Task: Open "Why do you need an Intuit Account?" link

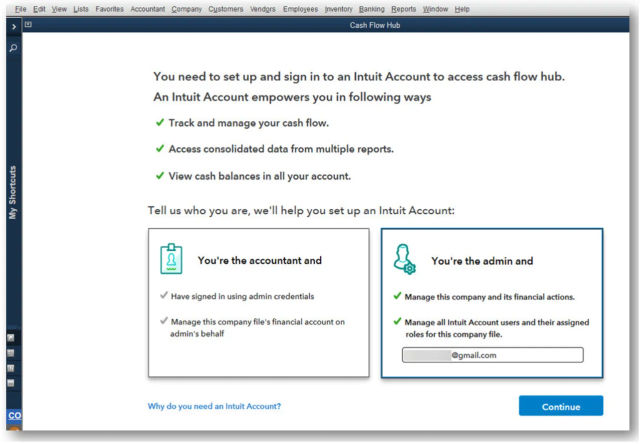Action: coord(214,406)
